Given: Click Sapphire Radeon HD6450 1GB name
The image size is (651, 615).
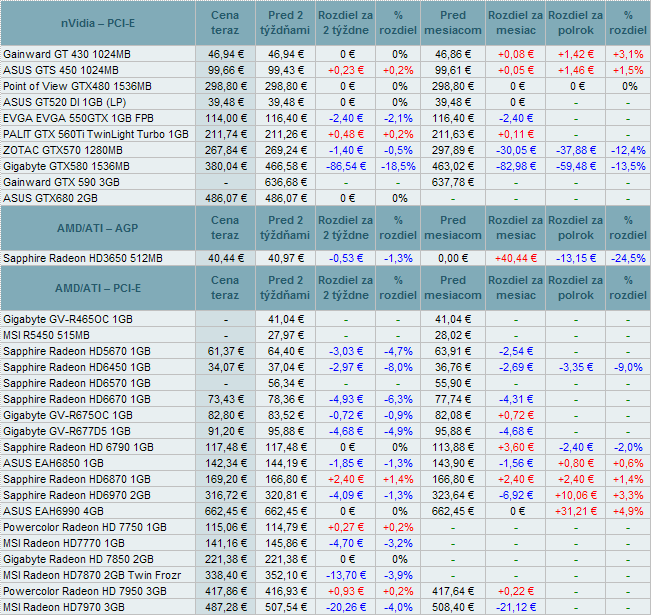Looking at the screenshot, I should 77,367.
